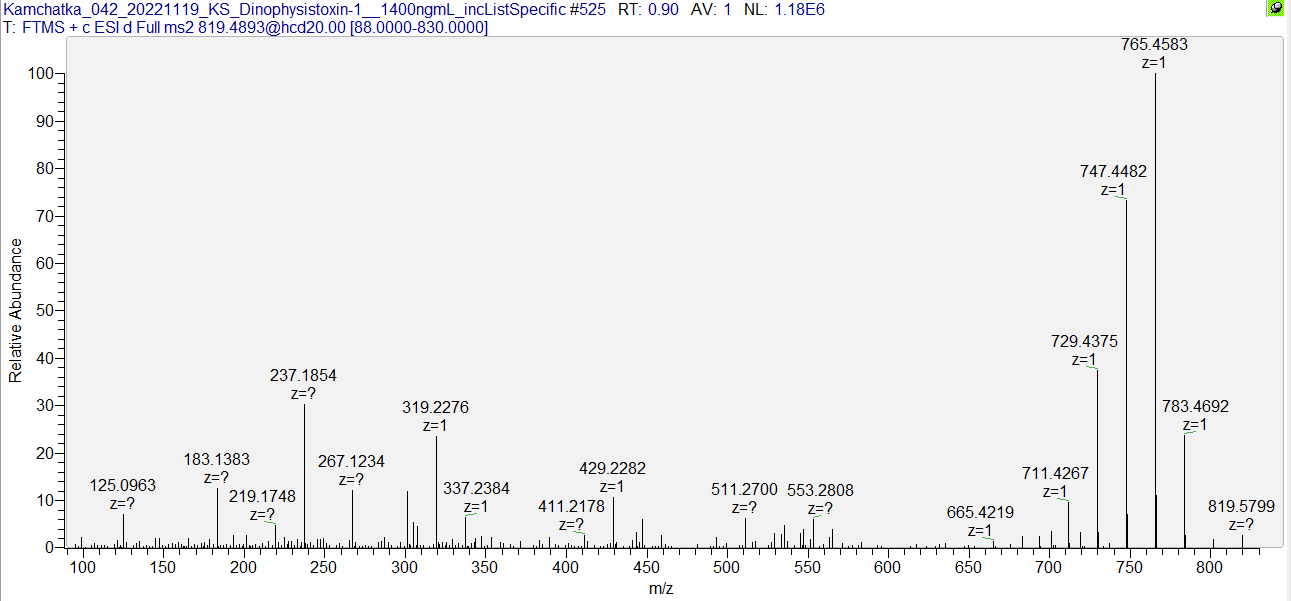The image size is (1291, 601).
Task: Select the 511.2700 peak label
Action: 744,490
